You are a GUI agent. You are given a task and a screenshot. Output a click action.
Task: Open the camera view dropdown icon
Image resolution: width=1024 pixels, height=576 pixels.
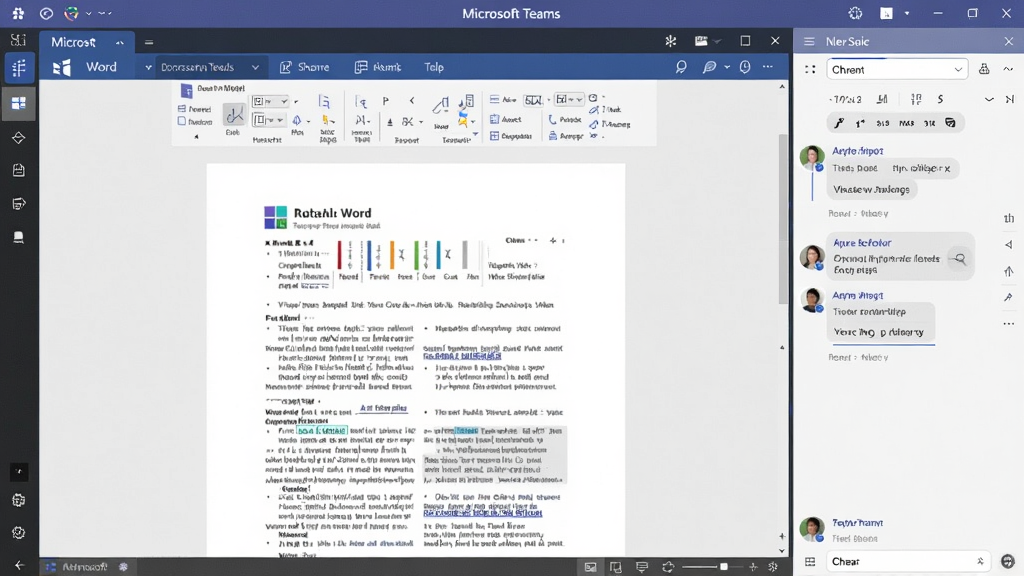pyautogui.click(x=707, y=41)
